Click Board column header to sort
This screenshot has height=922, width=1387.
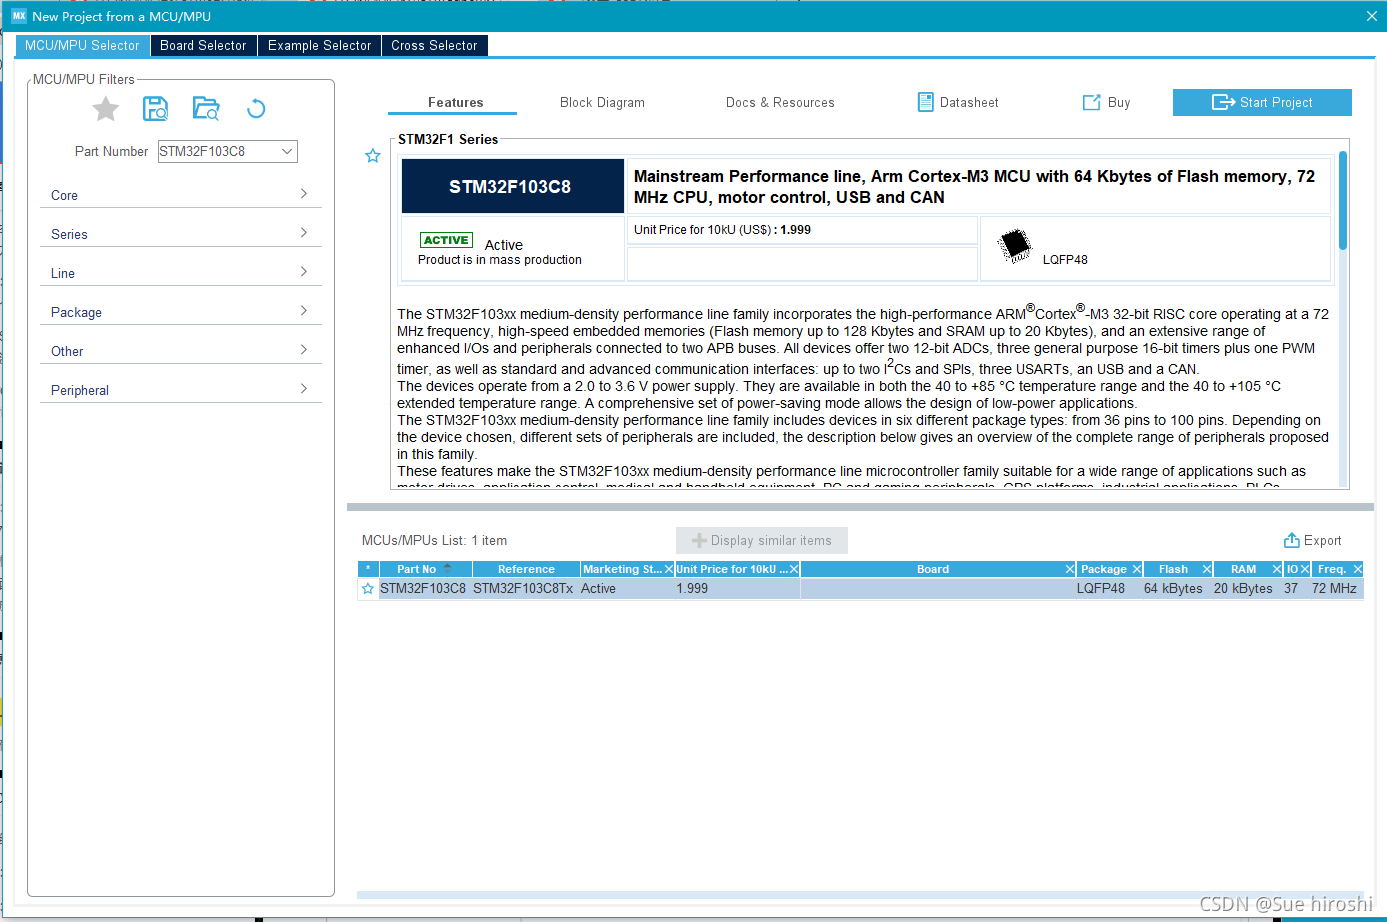click(x=932, y=569)
